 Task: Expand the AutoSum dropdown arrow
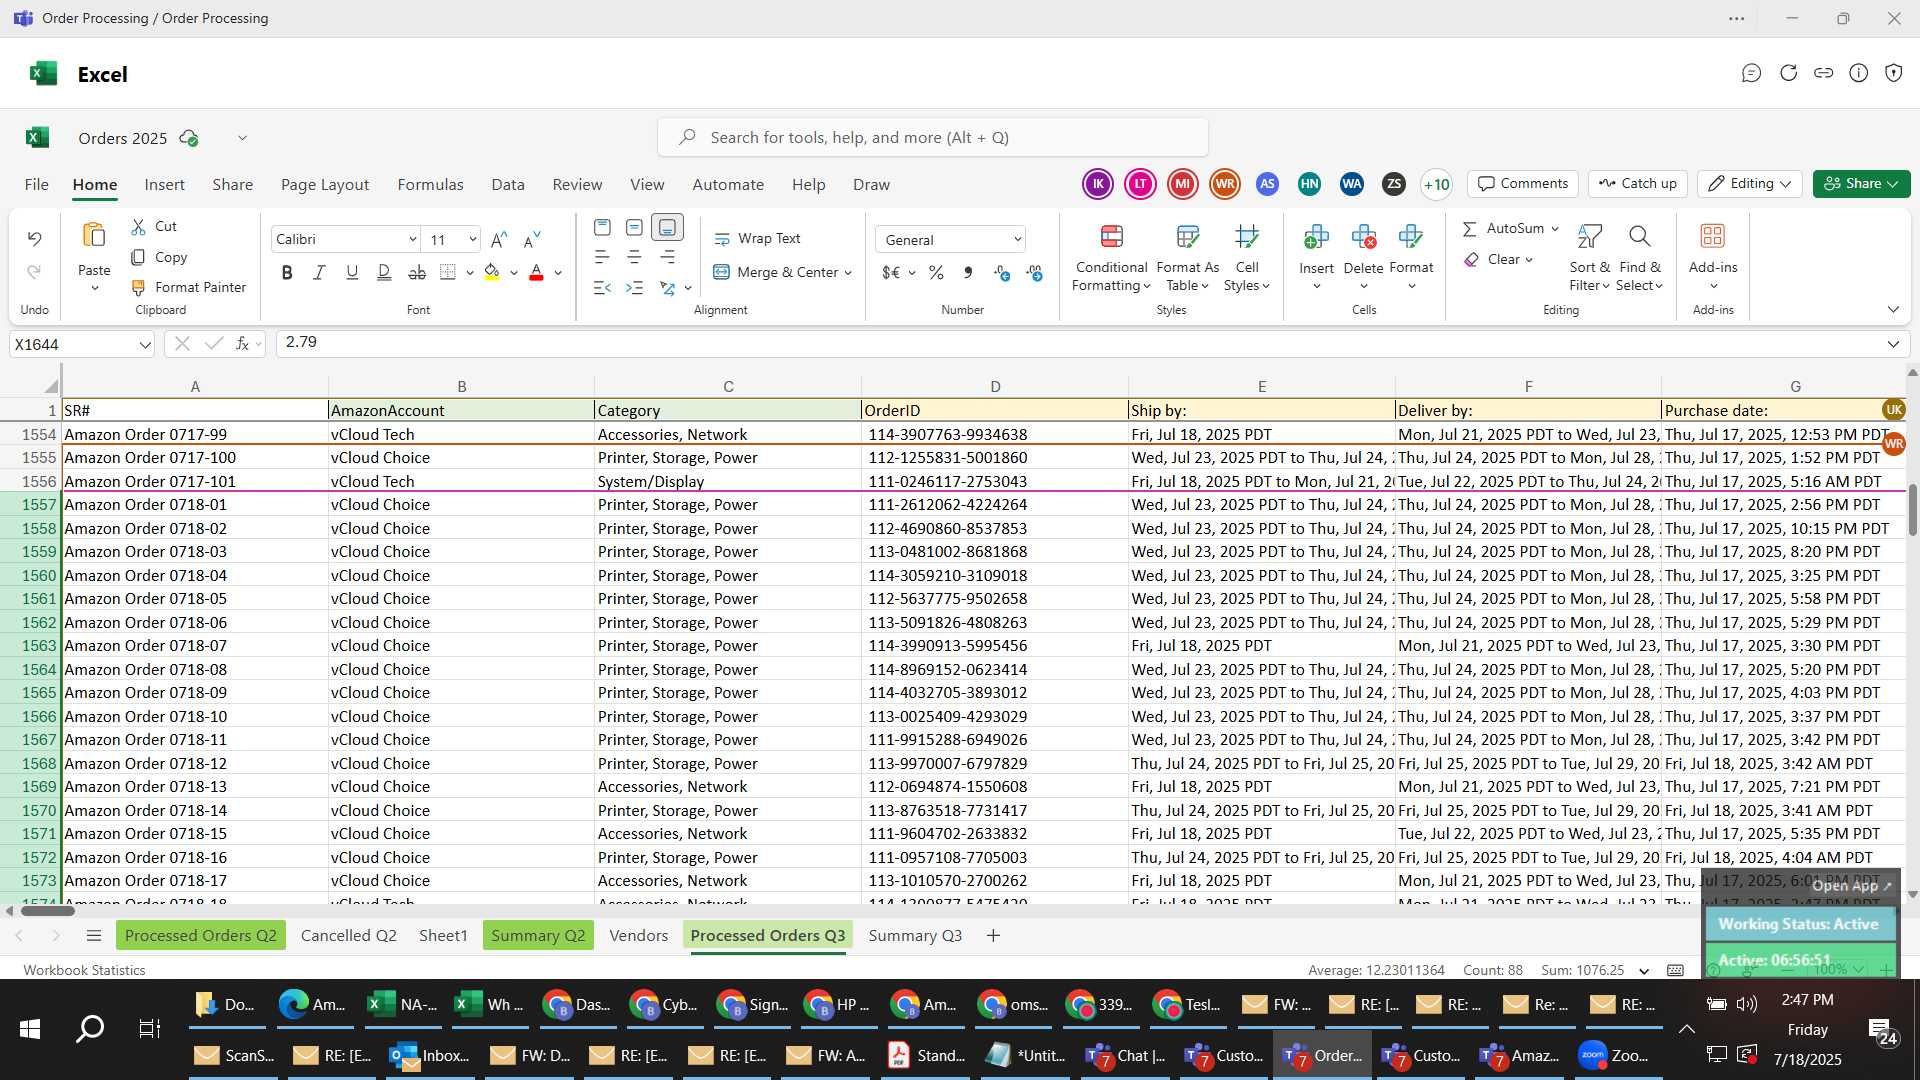pos(1555,229)
